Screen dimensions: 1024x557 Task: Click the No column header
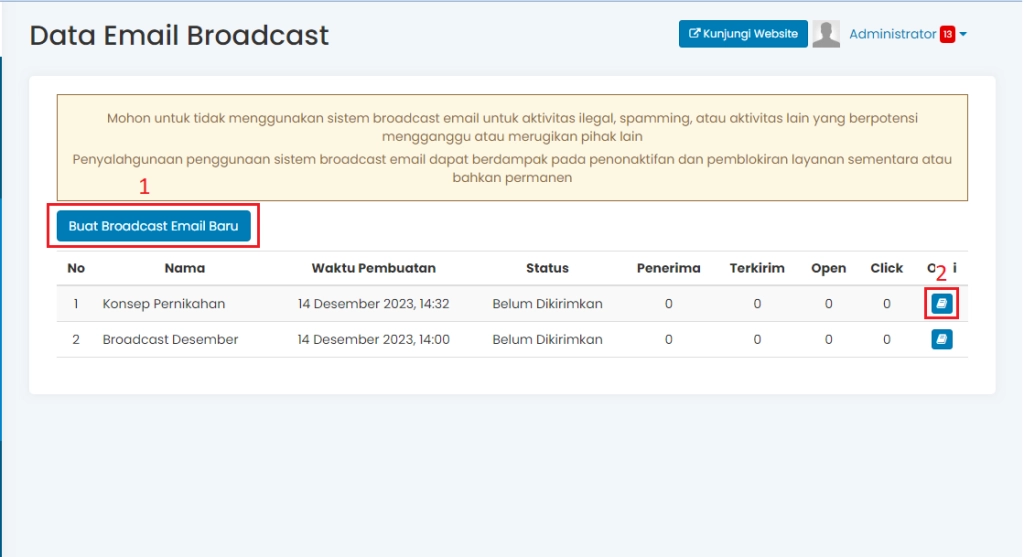[x=76, y=268]
